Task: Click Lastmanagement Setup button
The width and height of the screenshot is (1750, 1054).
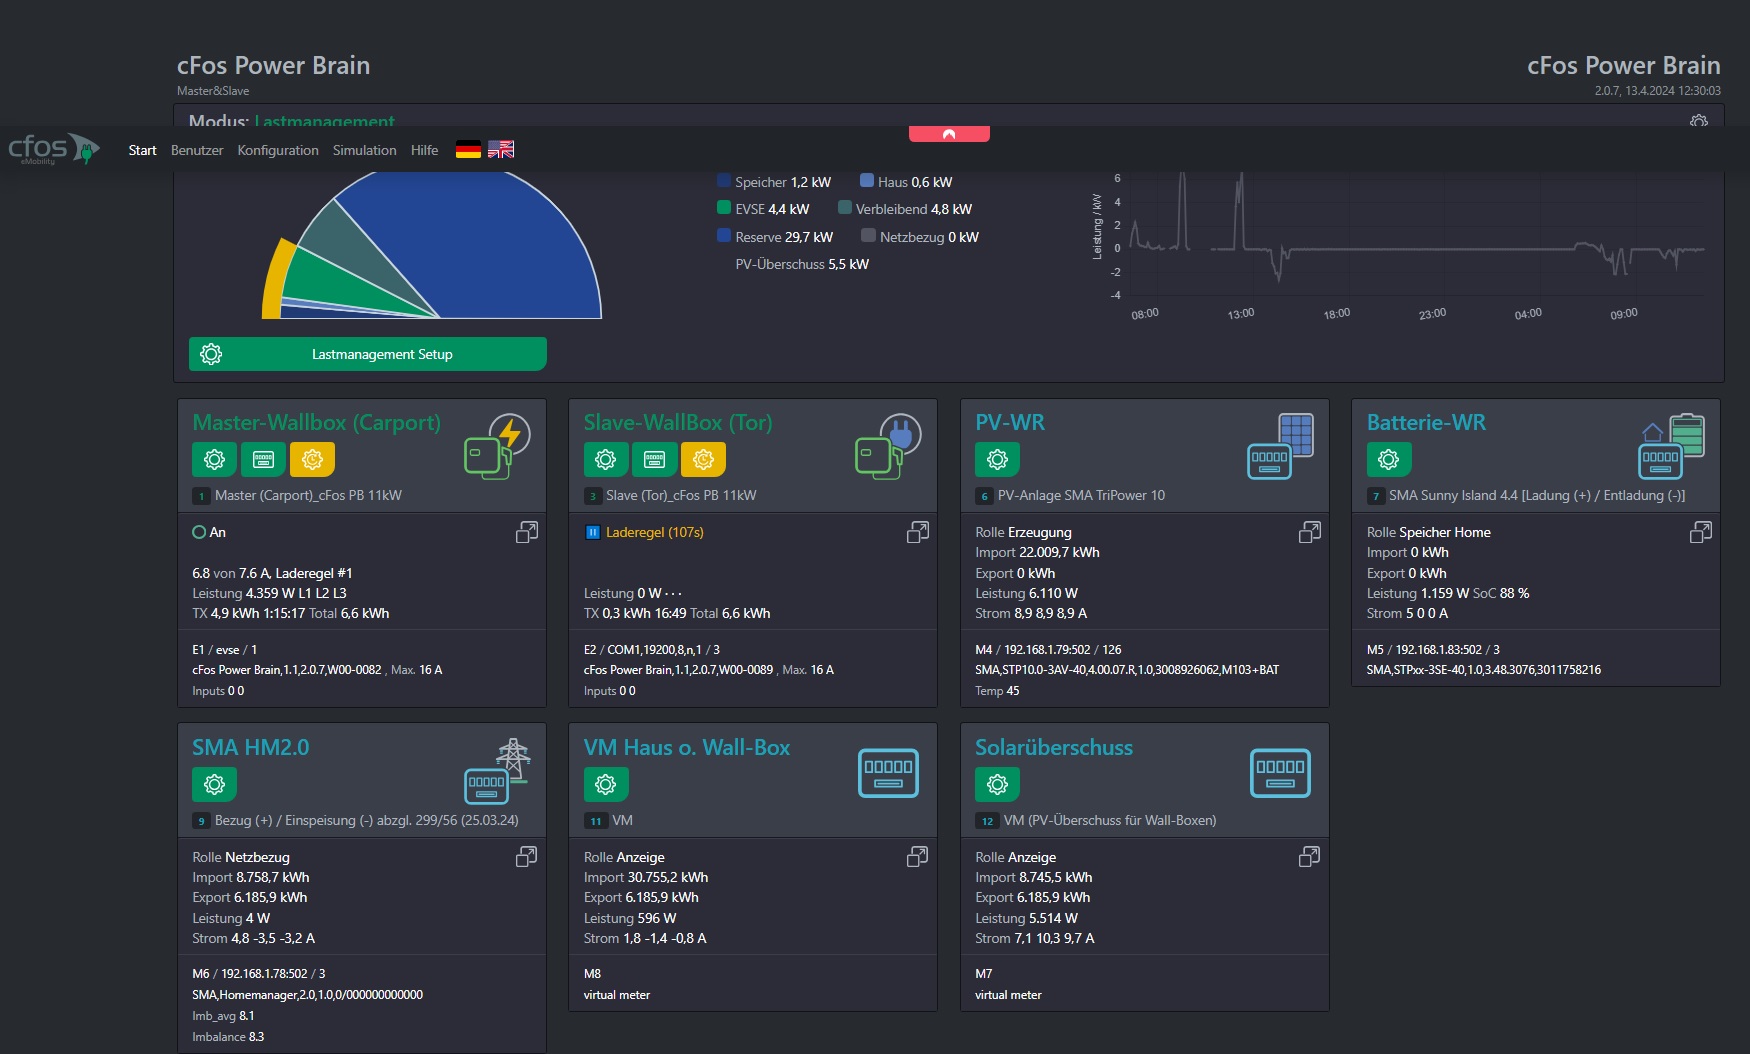Action: coord(368,354)
